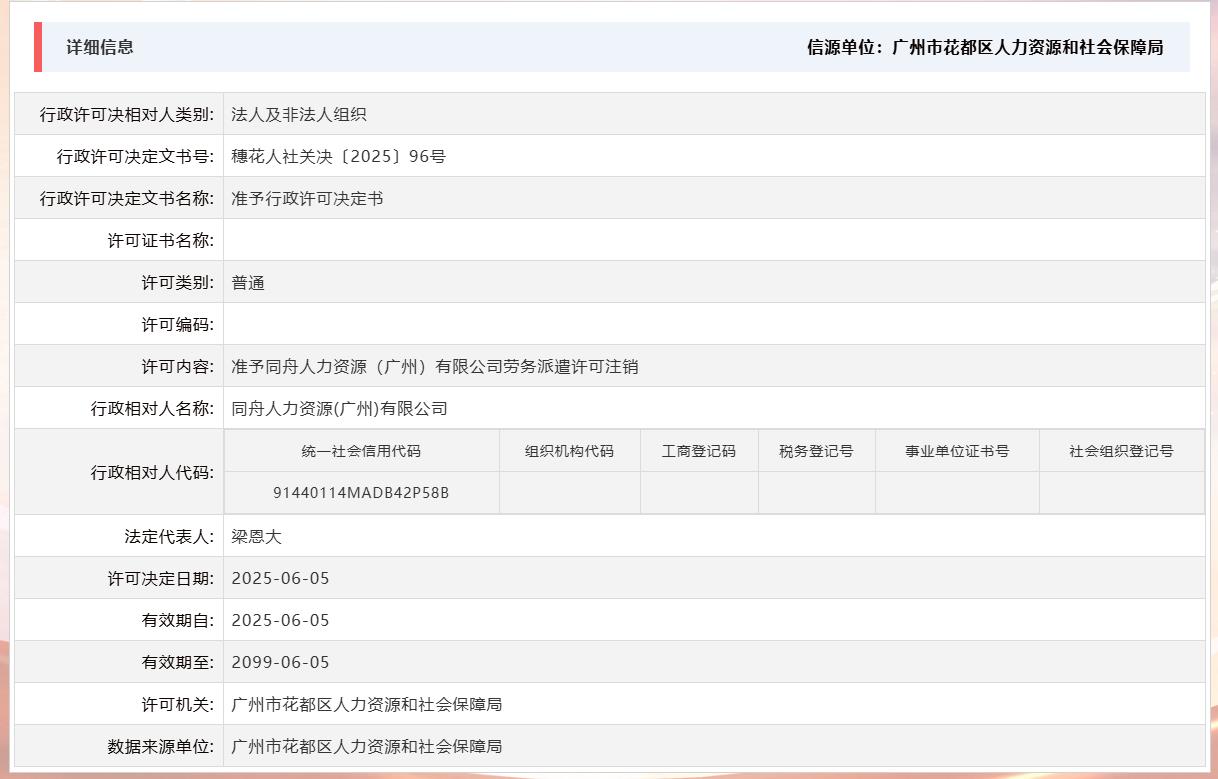Click the 详细信息 section header
This screenshot has width=1218, height=779.
(x=103, y=46)
